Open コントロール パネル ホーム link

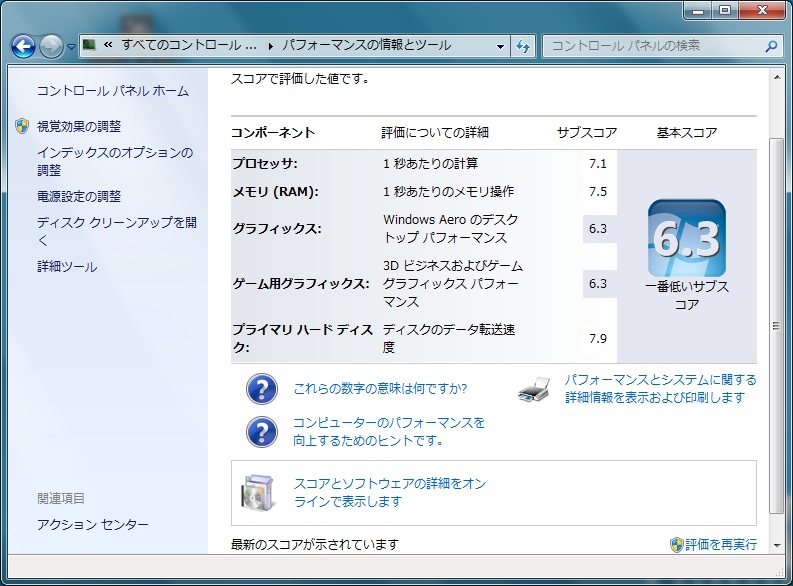click(113, 91)
